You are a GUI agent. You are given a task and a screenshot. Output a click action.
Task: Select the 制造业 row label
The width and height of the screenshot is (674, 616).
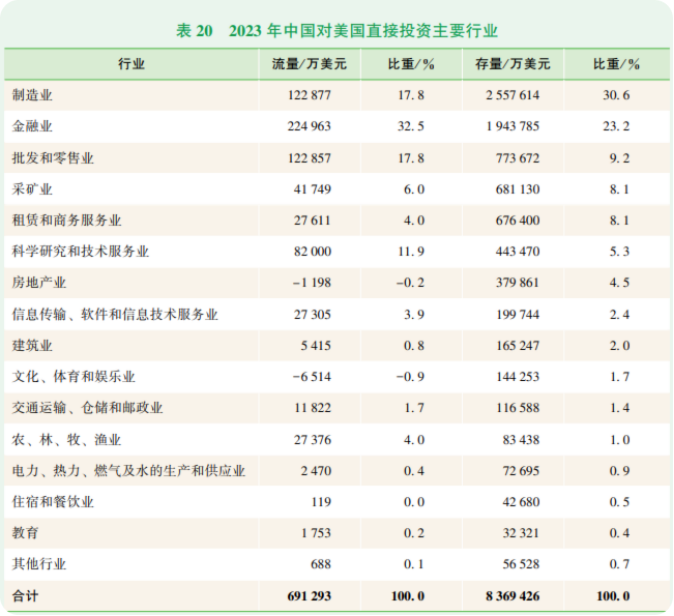point(32,95)
